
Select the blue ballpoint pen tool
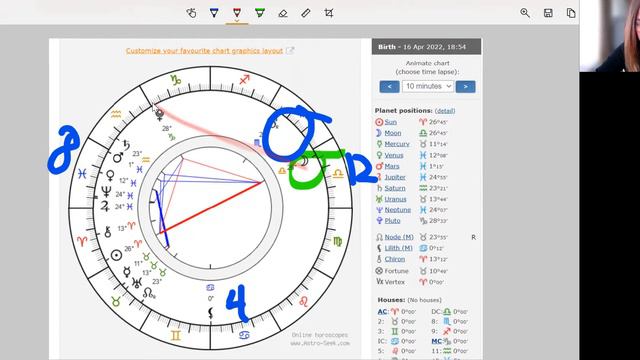click(x=214, y=13)
